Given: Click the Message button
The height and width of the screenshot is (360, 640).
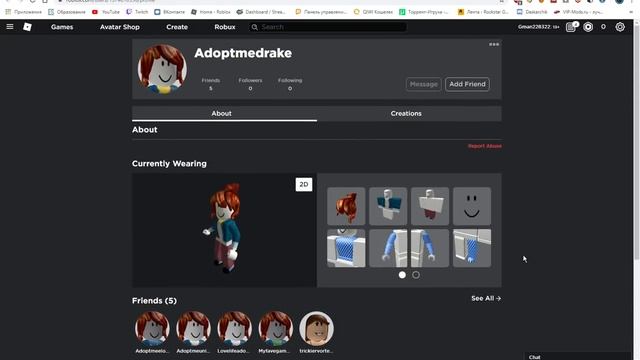Looking at the screenshot, I should (x=424, y=84).
